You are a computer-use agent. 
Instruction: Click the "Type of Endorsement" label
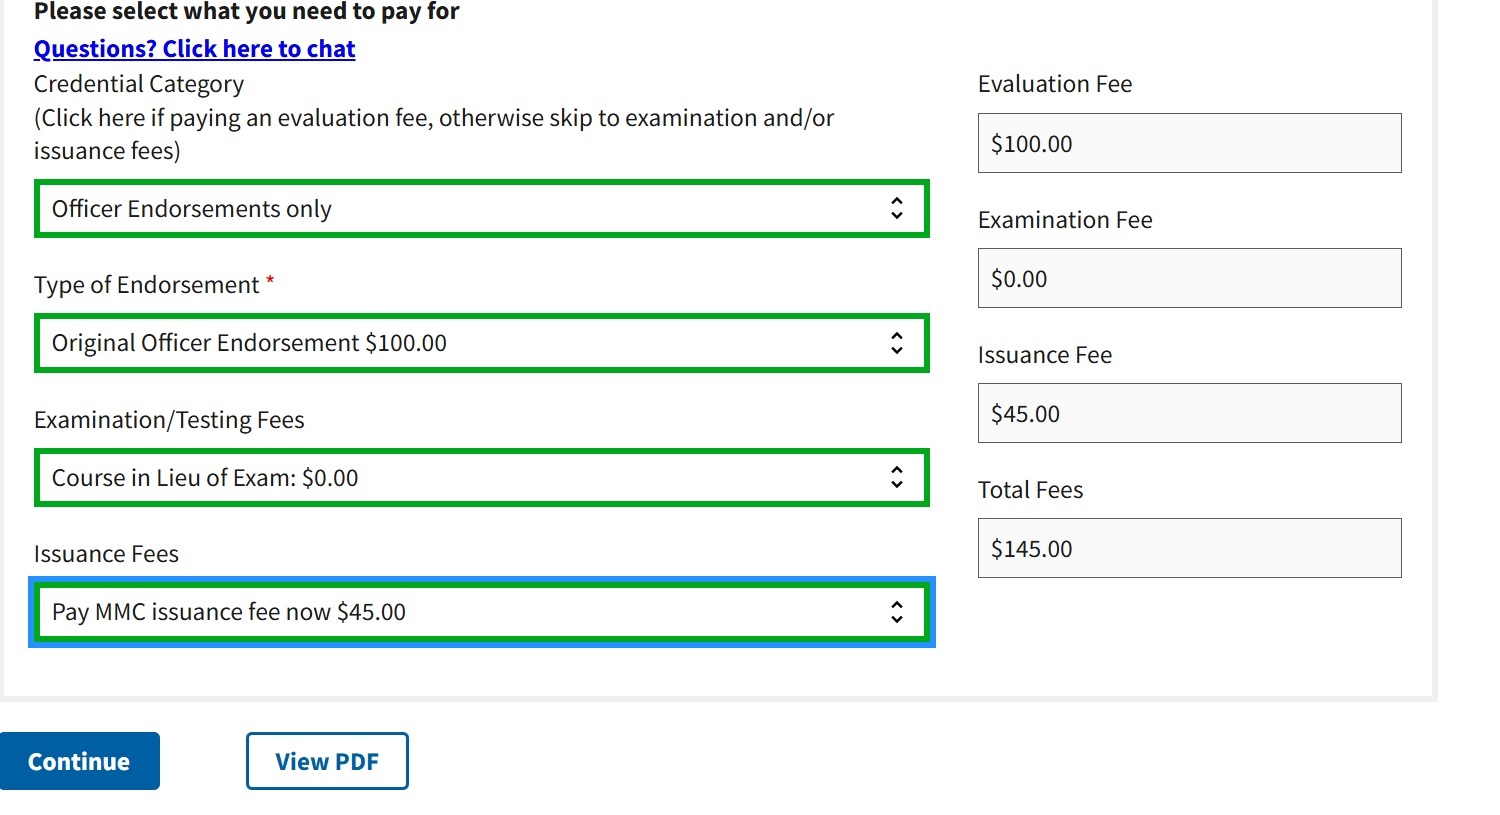point(146,285)
